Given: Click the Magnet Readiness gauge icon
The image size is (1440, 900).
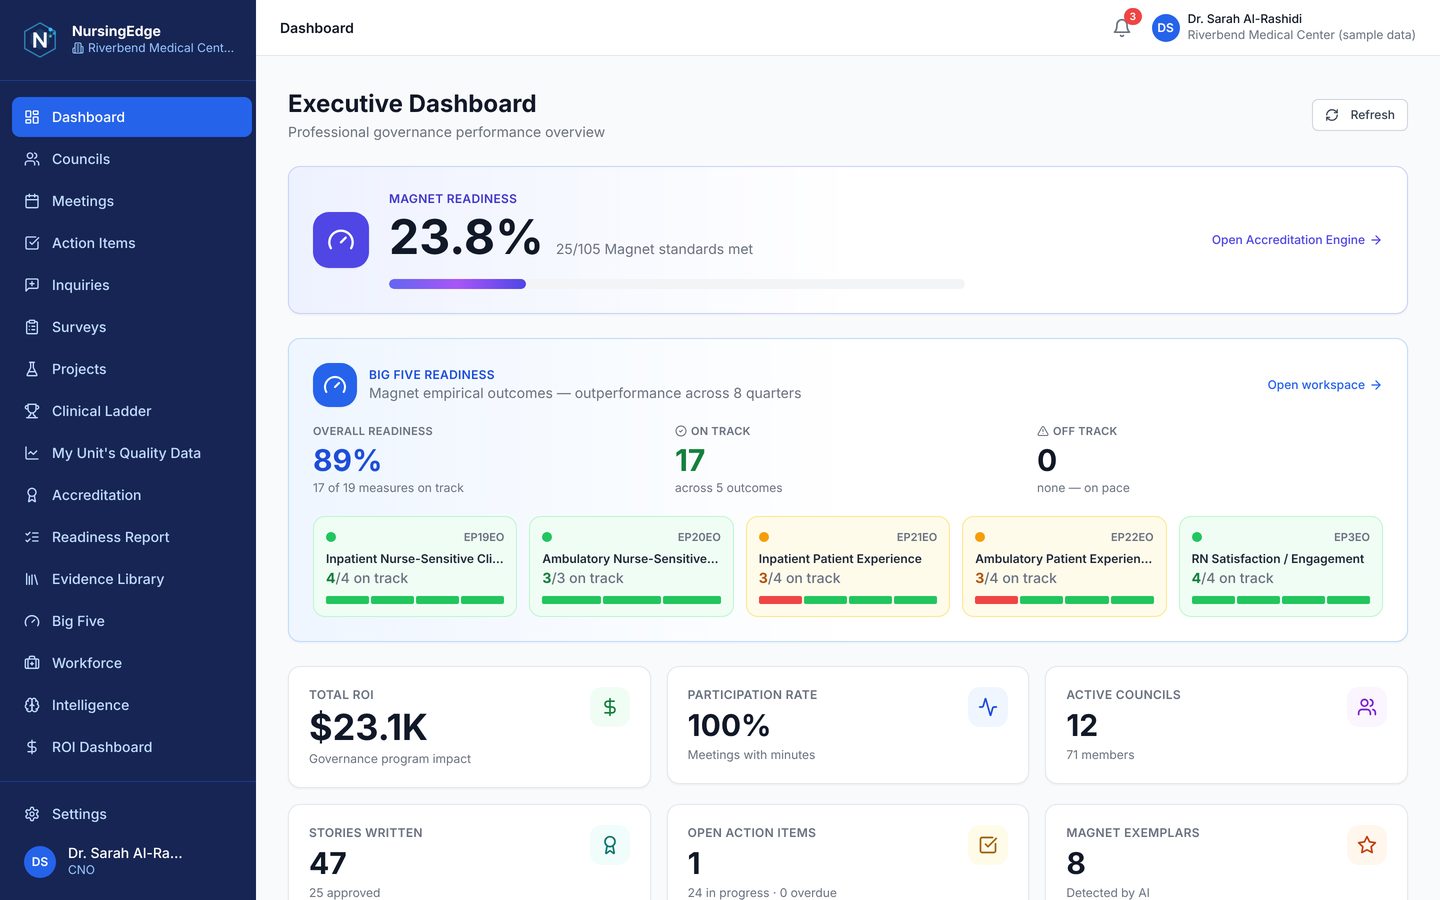Looking at the screenshot, I should [341, 240].
